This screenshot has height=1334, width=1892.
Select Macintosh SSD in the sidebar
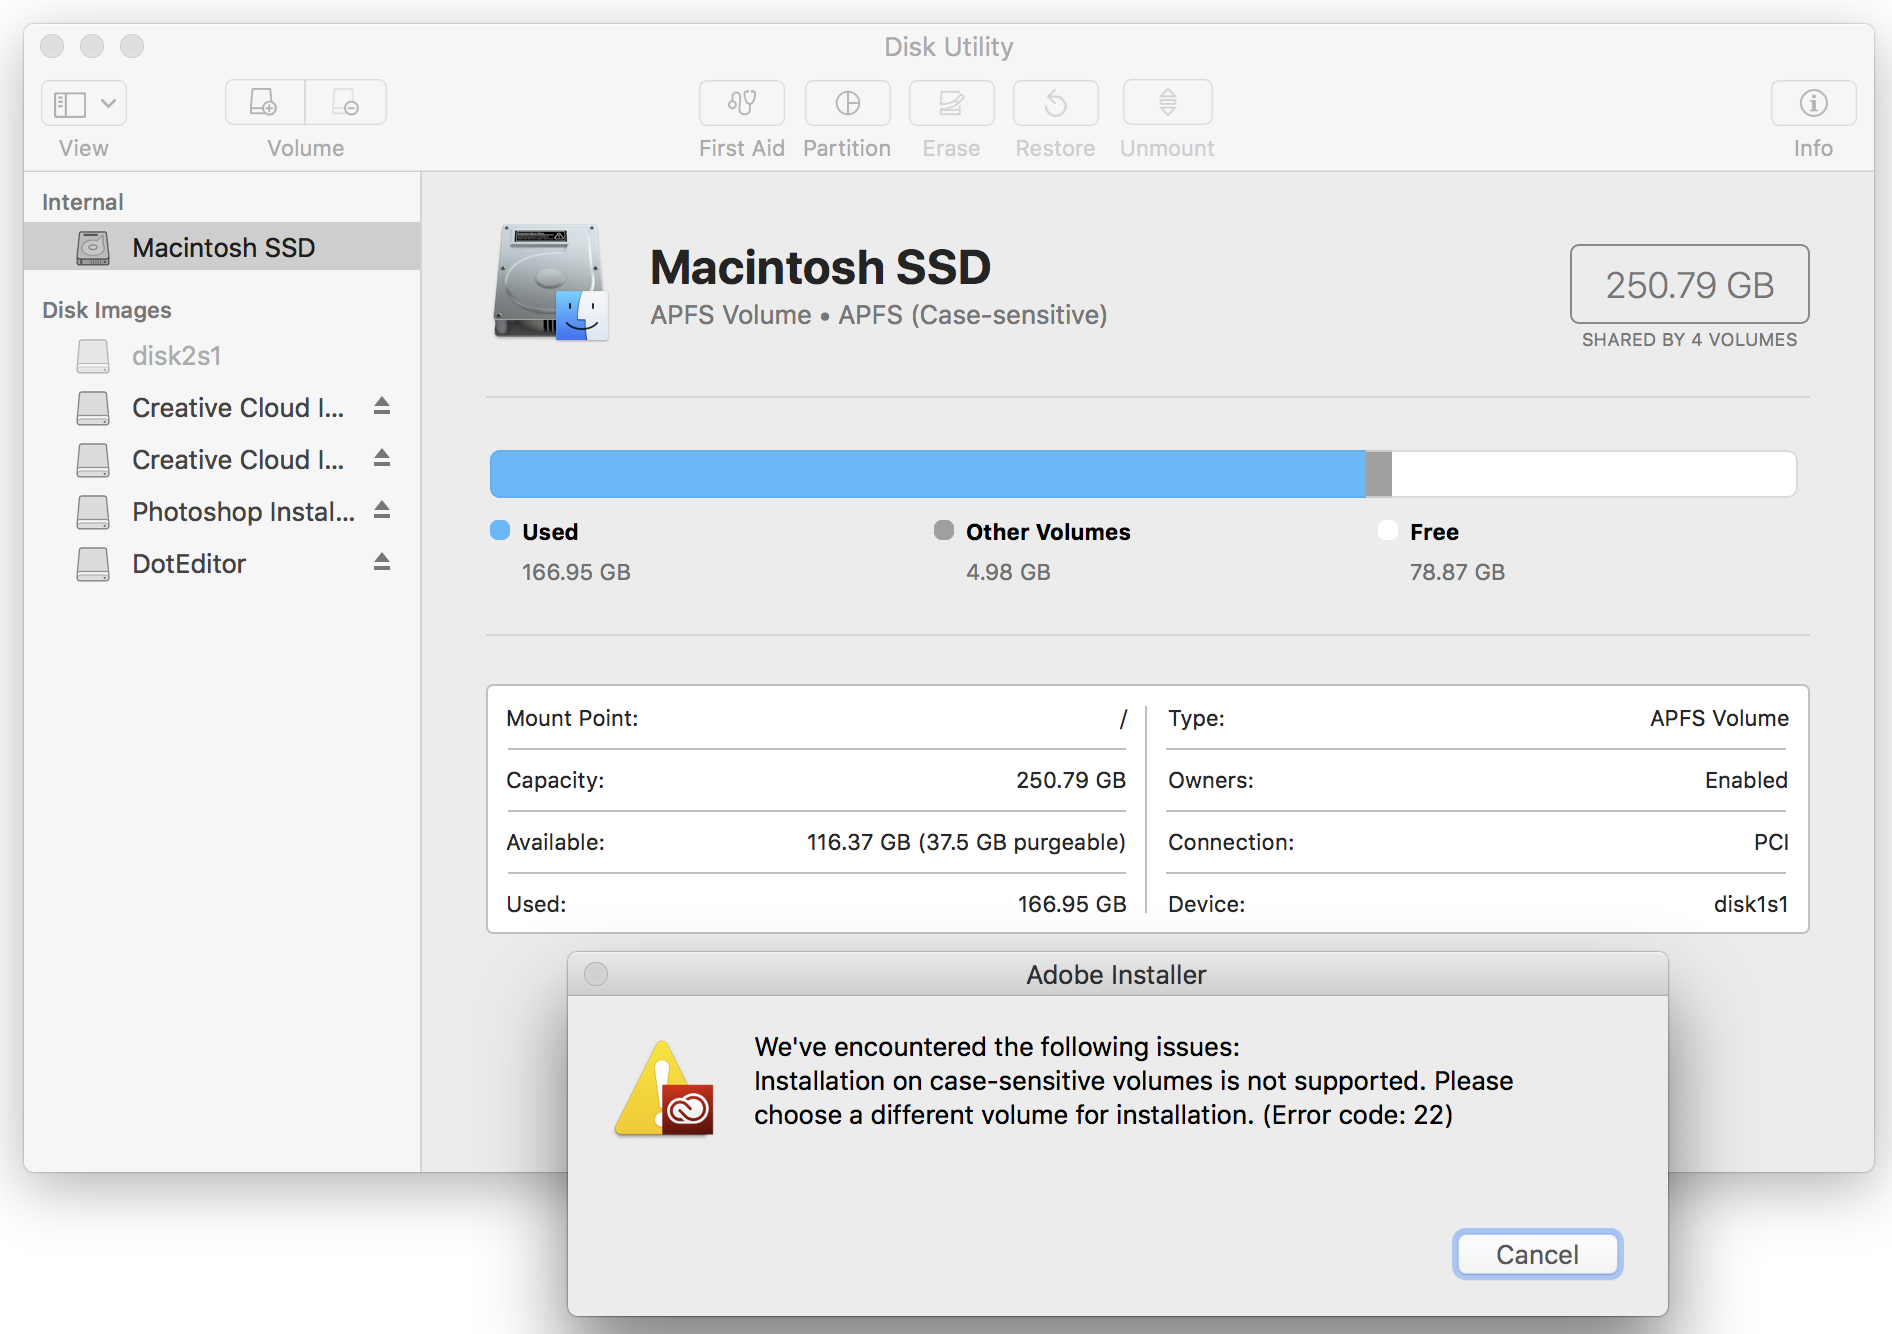click(222, 247)
